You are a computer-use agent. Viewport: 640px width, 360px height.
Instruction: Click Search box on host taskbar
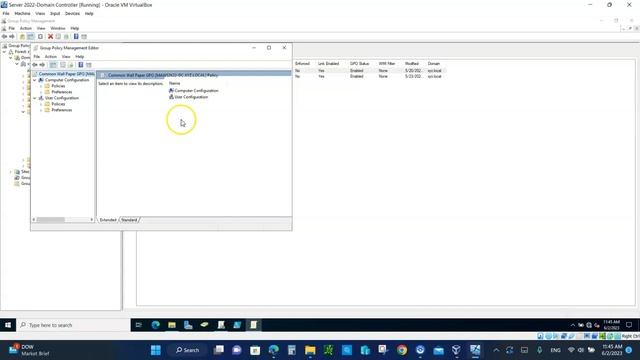click(x=188, y=350)
